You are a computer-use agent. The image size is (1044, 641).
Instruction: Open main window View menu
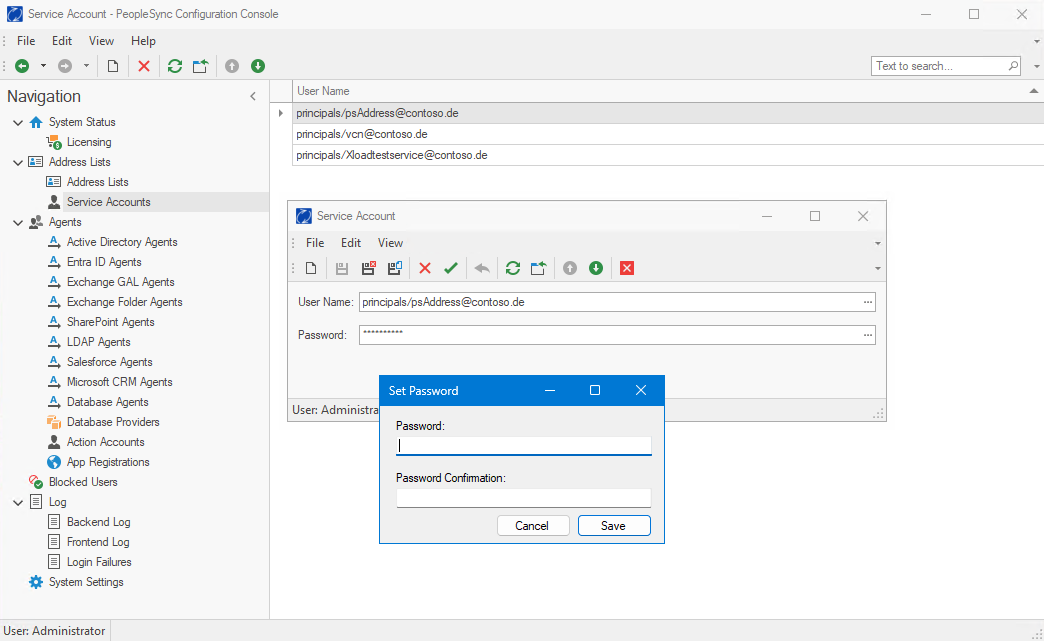coord(101,41)
